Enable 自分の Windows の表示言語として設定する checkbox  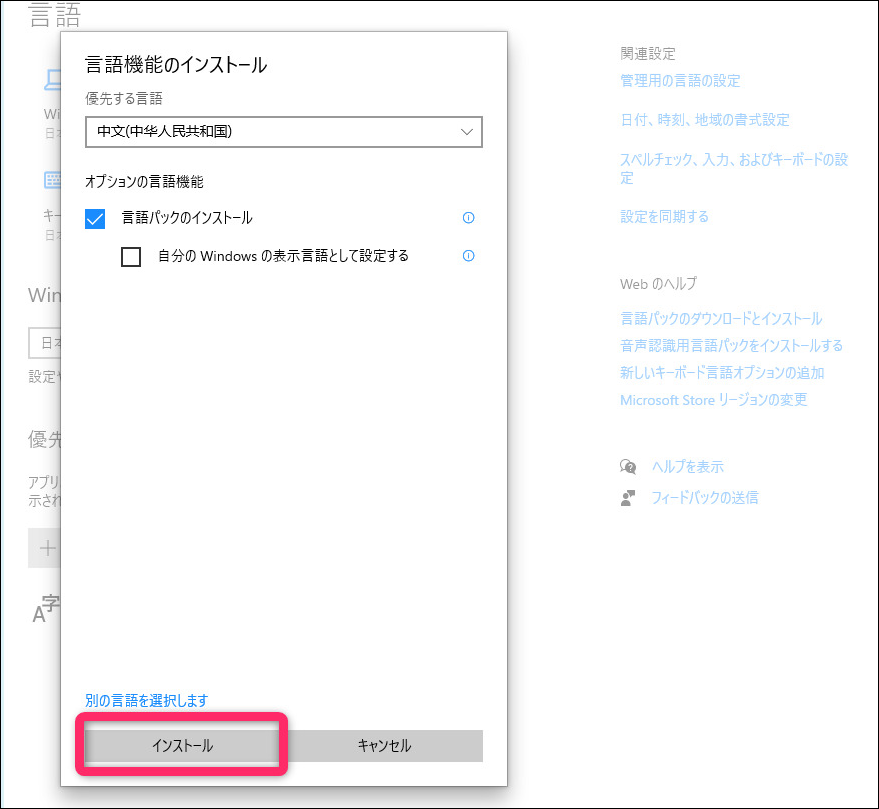pyautogui.click(x=131, y=257)
